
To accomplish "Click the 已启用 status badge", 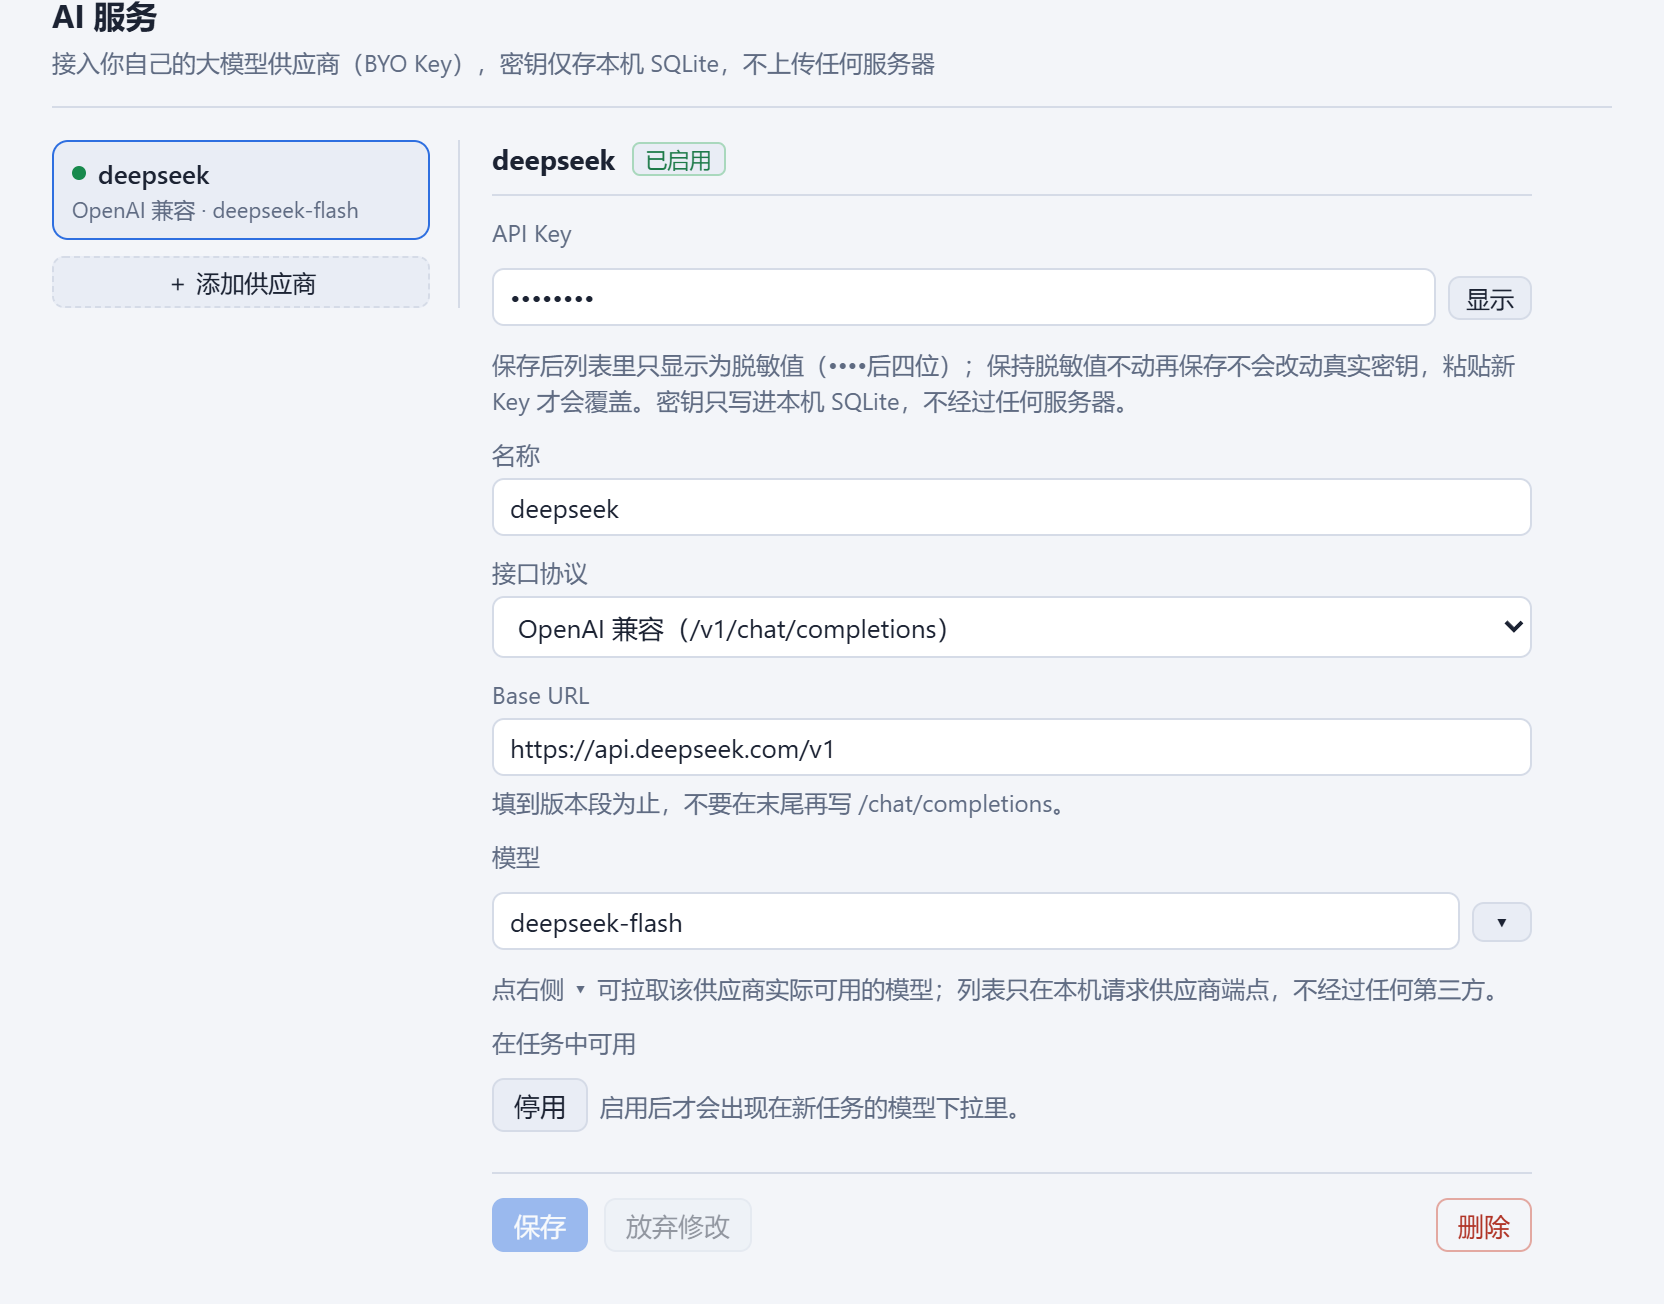I will [679, 160].
